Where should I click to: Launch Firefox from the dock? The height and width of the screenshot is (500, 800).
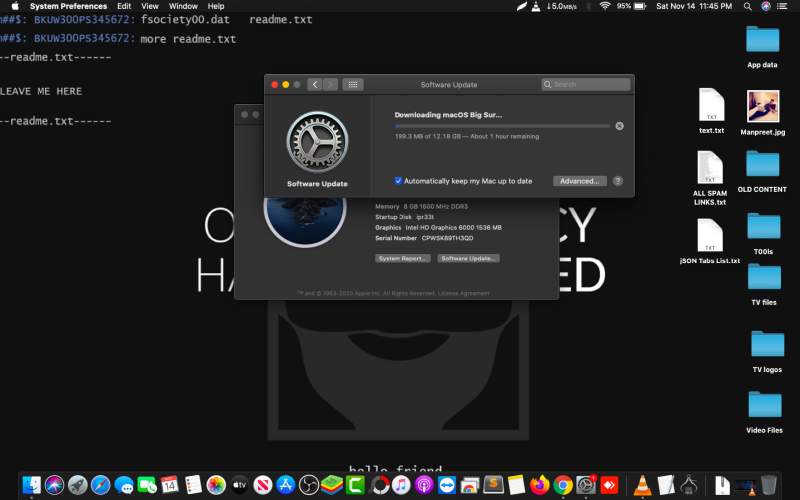point(539,485)
